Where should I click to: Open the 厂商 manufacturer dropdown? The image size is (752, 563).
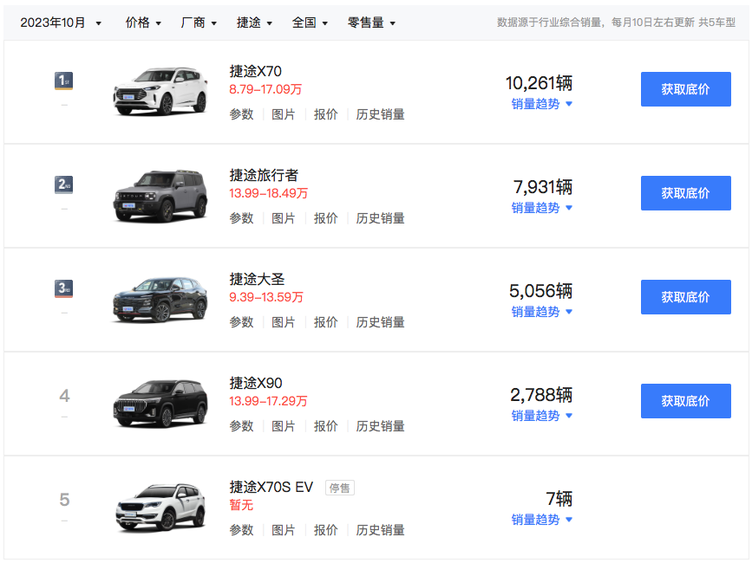pyautogui.click(x=199, y=22)
